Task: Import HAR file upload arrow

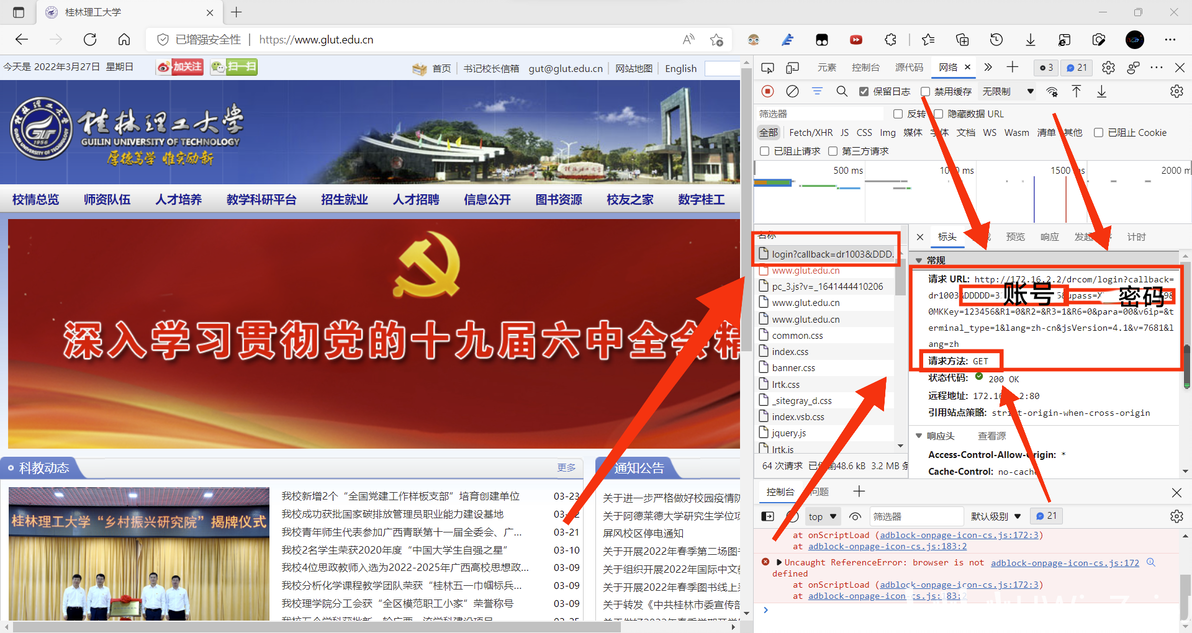Action: point(1076,91)
